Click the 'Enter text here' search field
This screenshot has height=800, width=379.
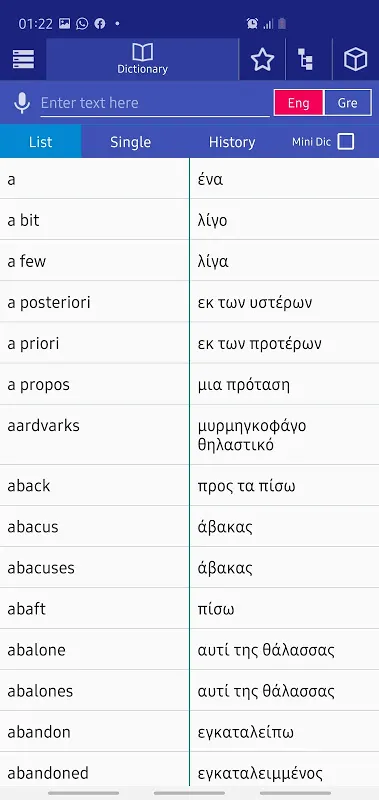pos(155,103)
